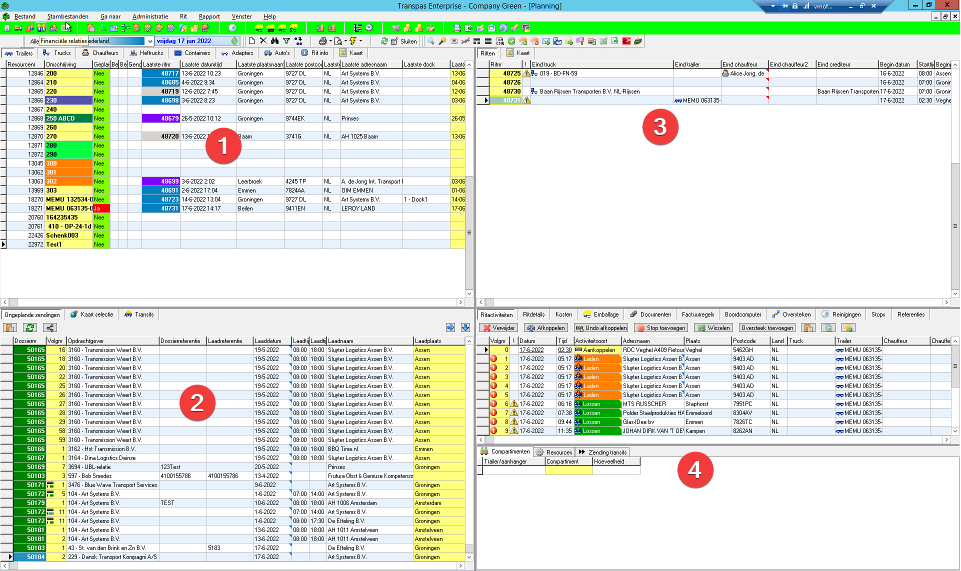Click the refresh arrows icon
Image resolution: width=961 pixels, height=571 pixels.
click(x=384, y=41)
